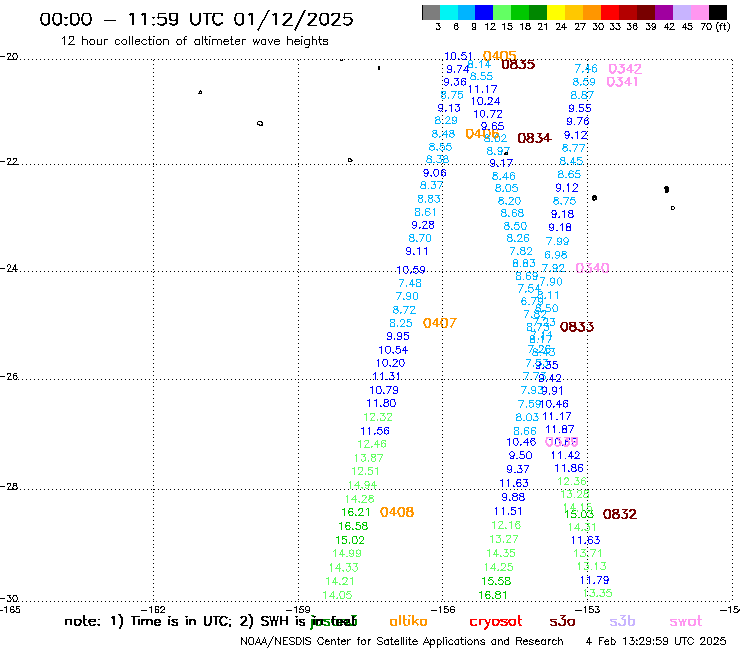The height and width of the screenshot is (650, 740).
Task: Select the black swatch at the legend's end
Action: click(718, 12)
